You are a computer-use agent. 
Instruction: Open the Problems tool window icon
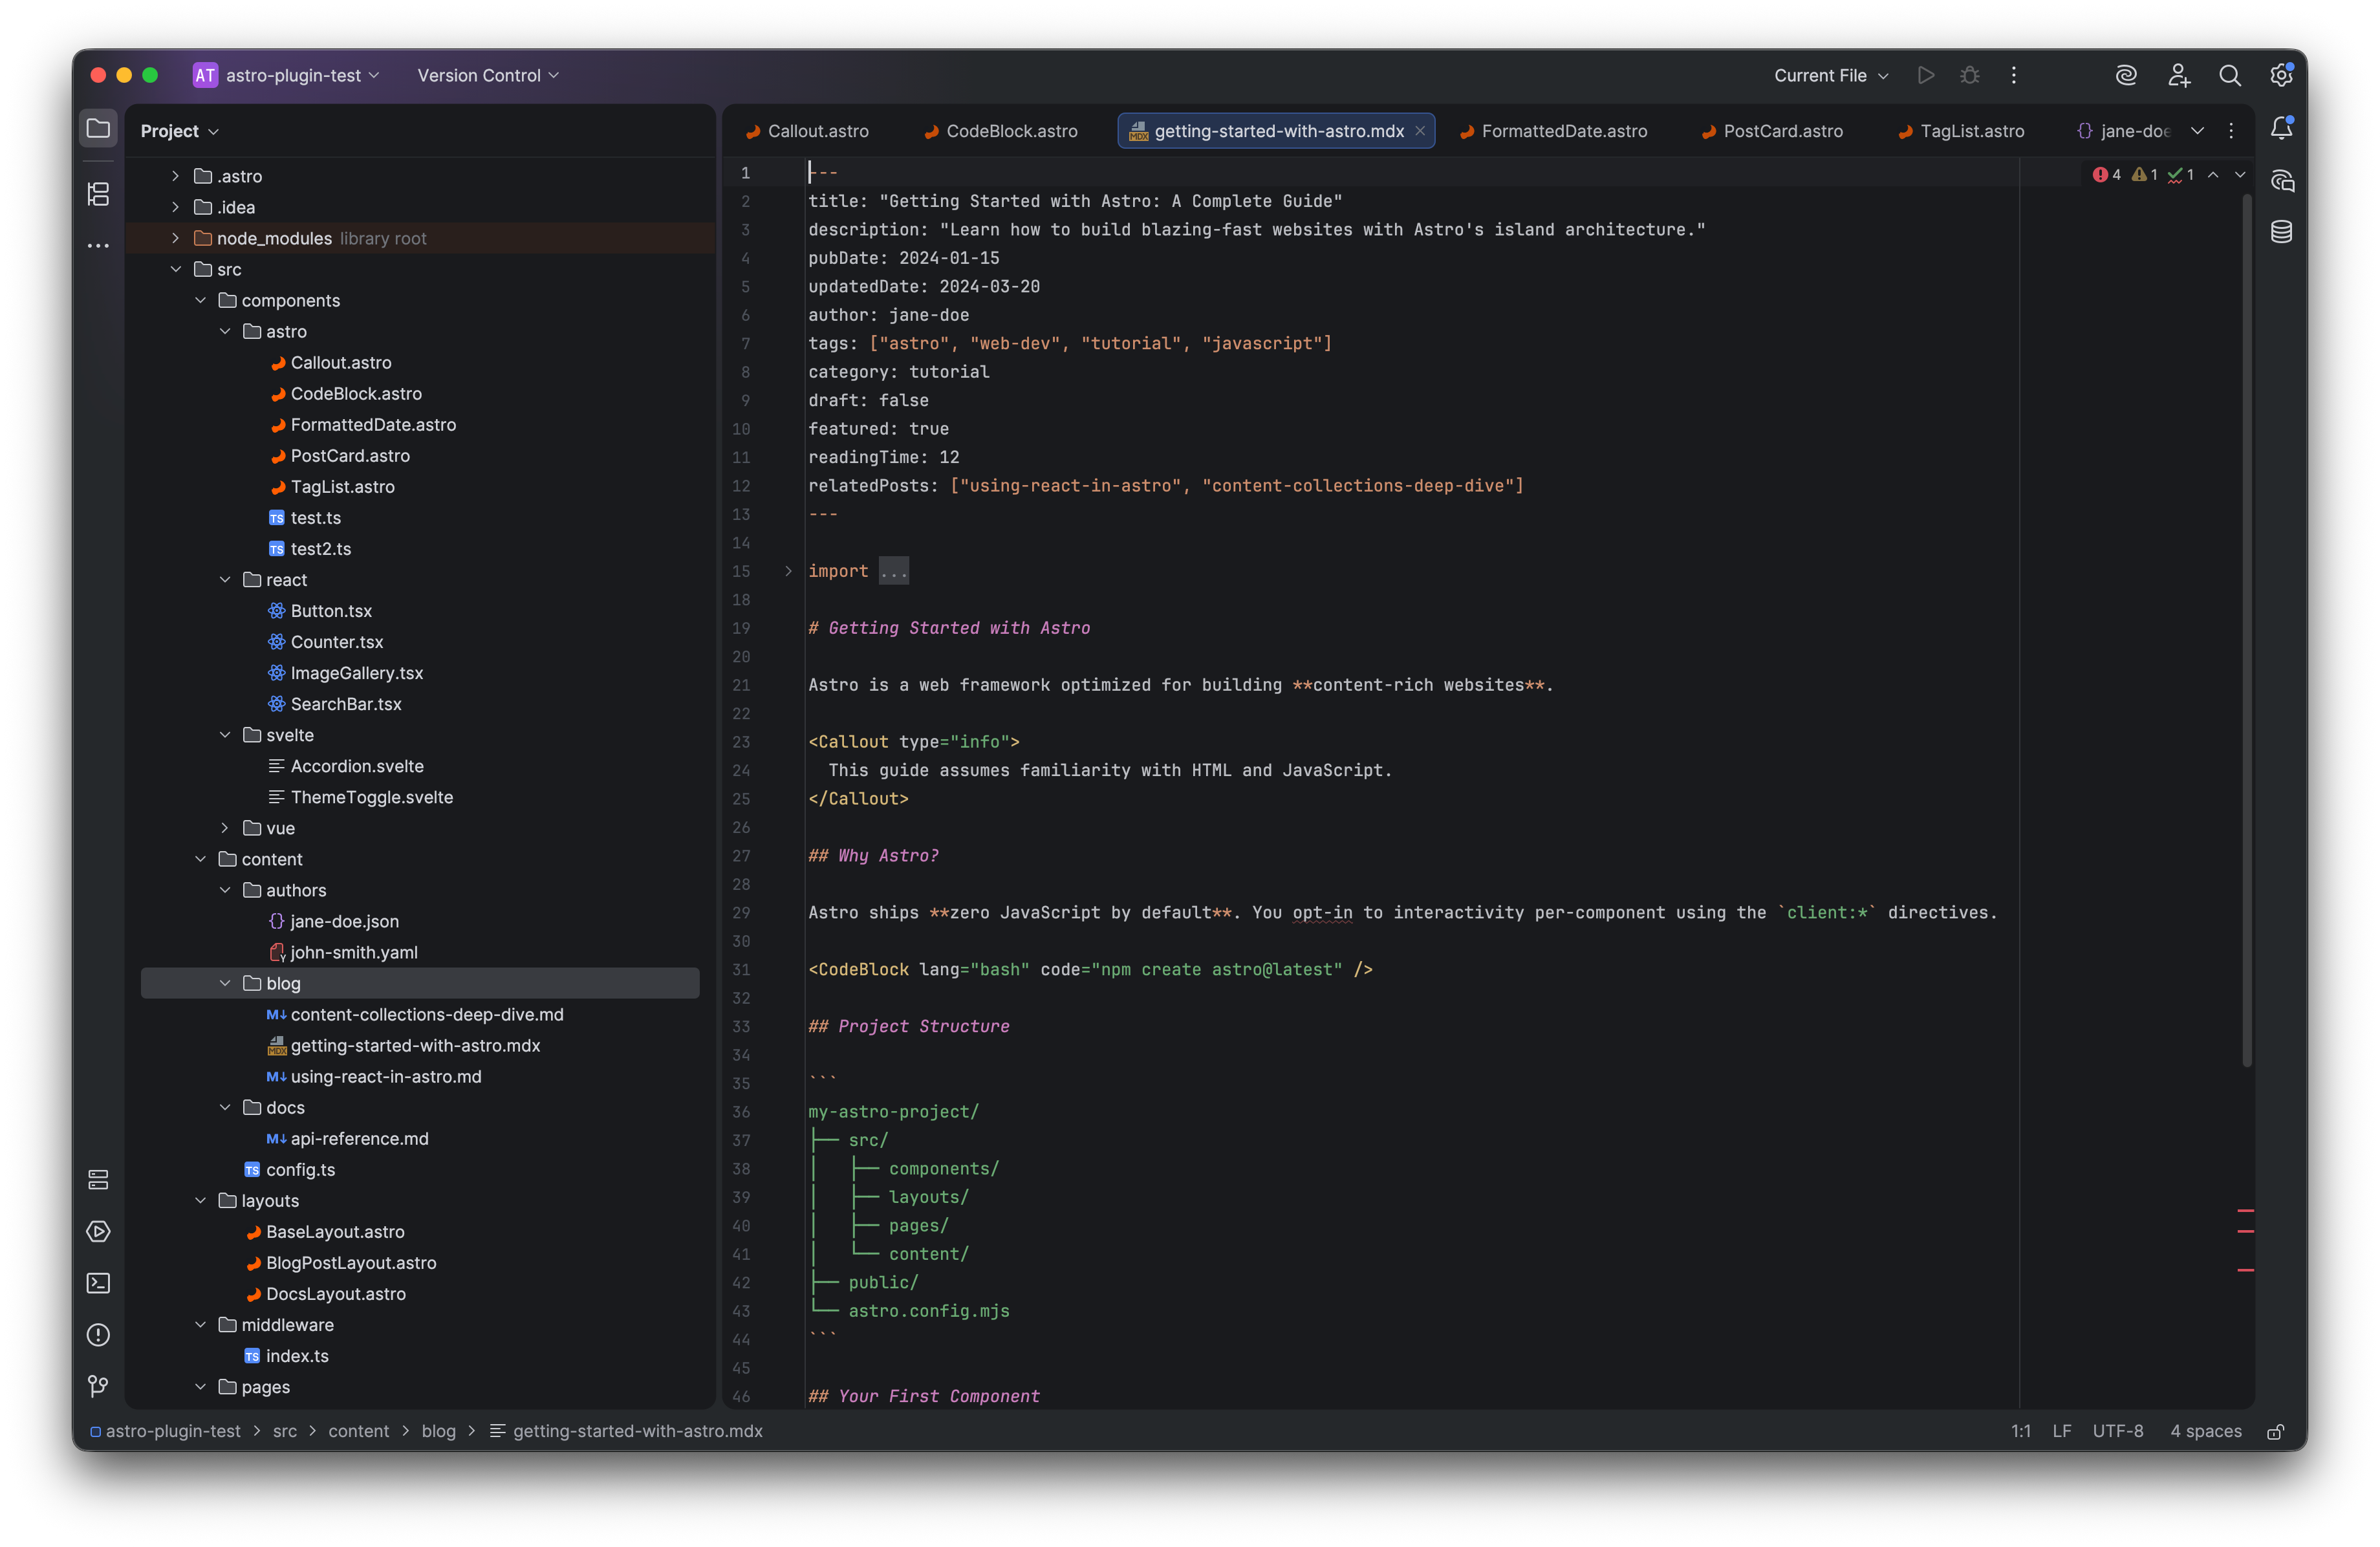[x=98, y=1335]
